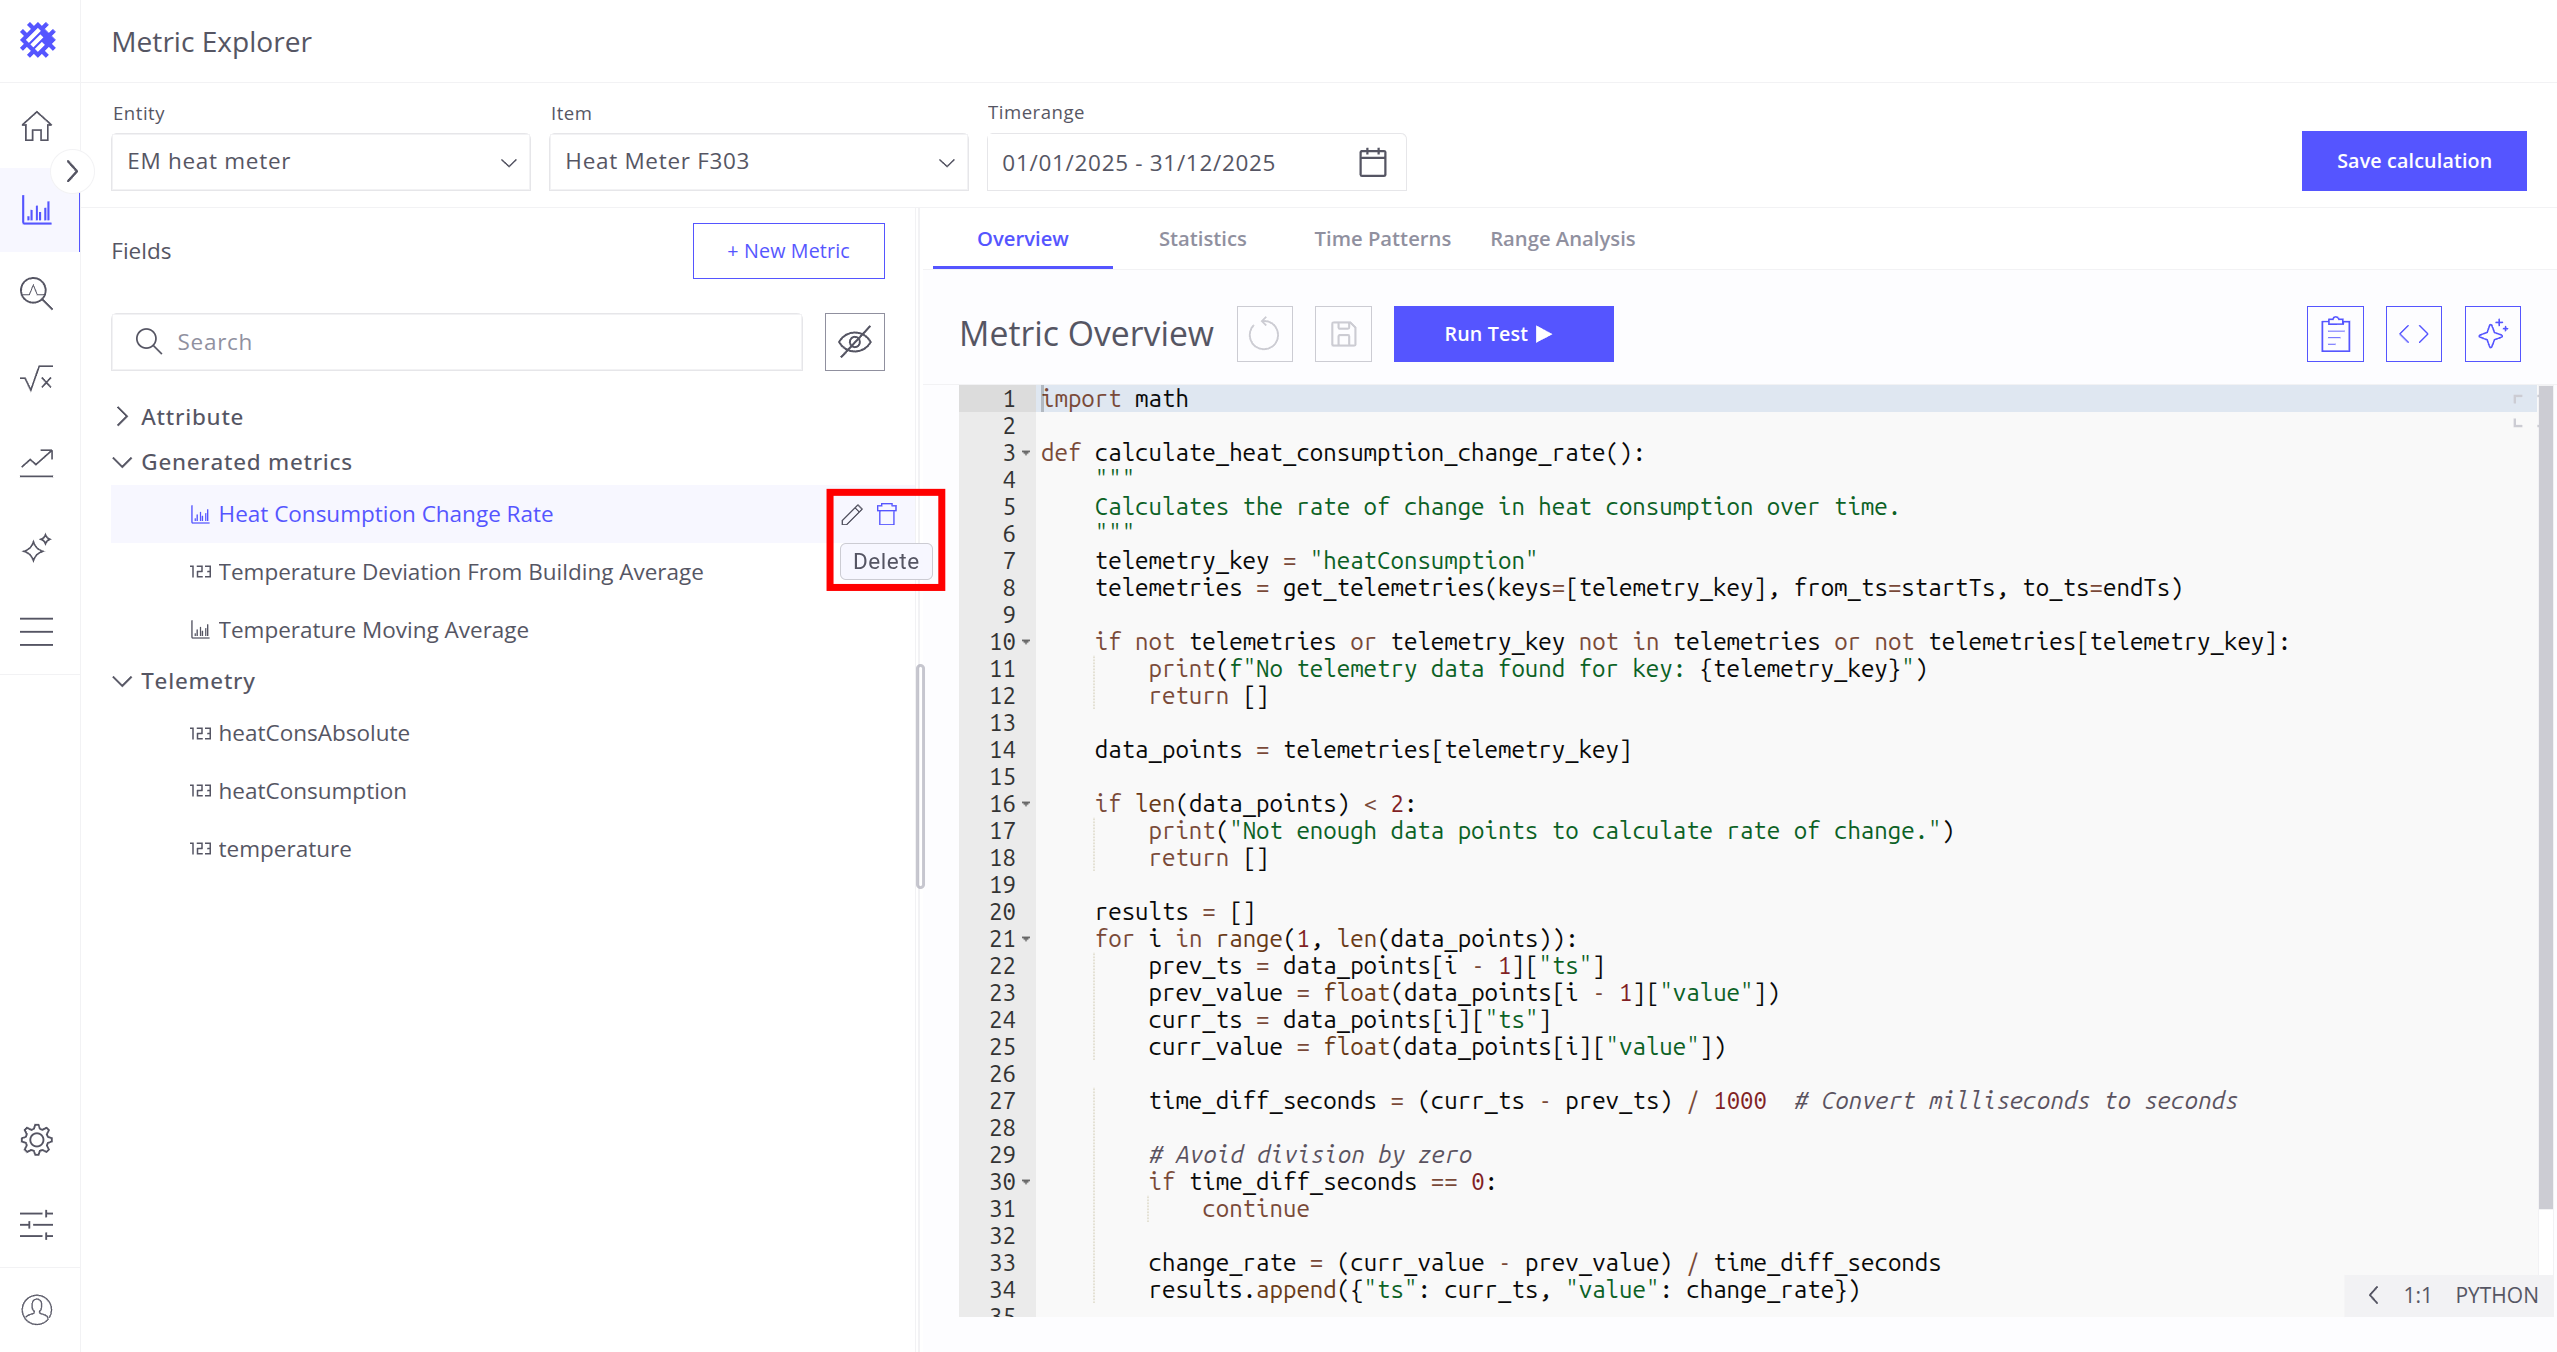Open the Entity dropdown EM heat meter
This screenshot has height=1352, width=2557.
[320, 162]
